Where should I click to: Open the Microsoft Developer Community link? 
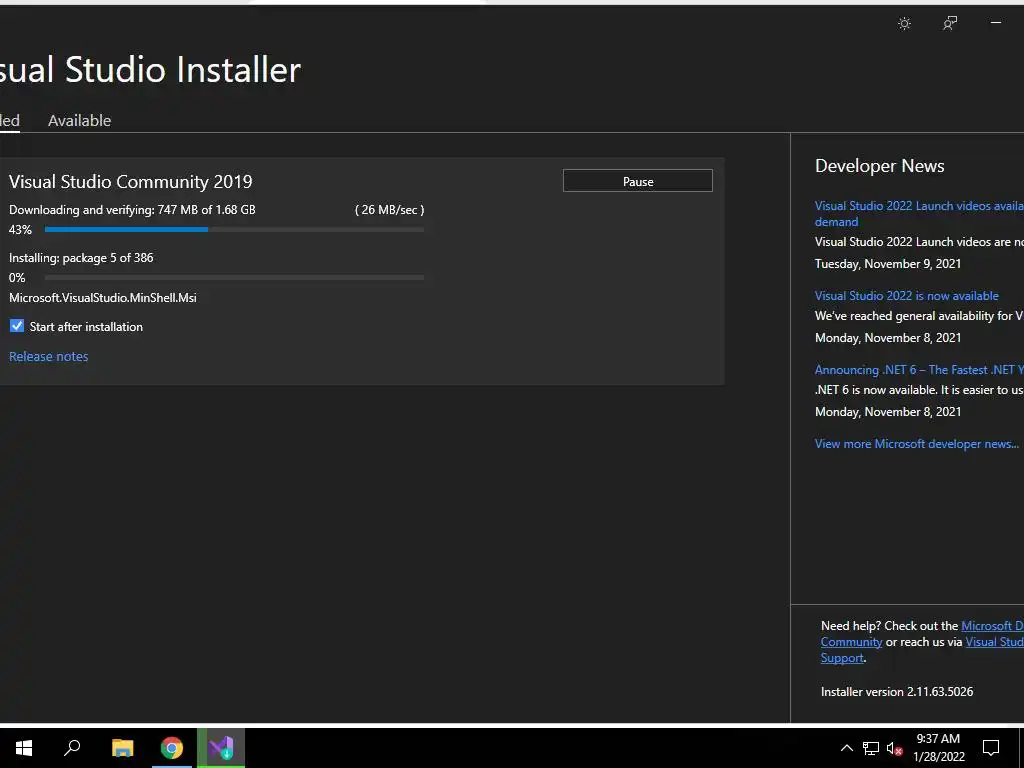click(x=992, y=626)
